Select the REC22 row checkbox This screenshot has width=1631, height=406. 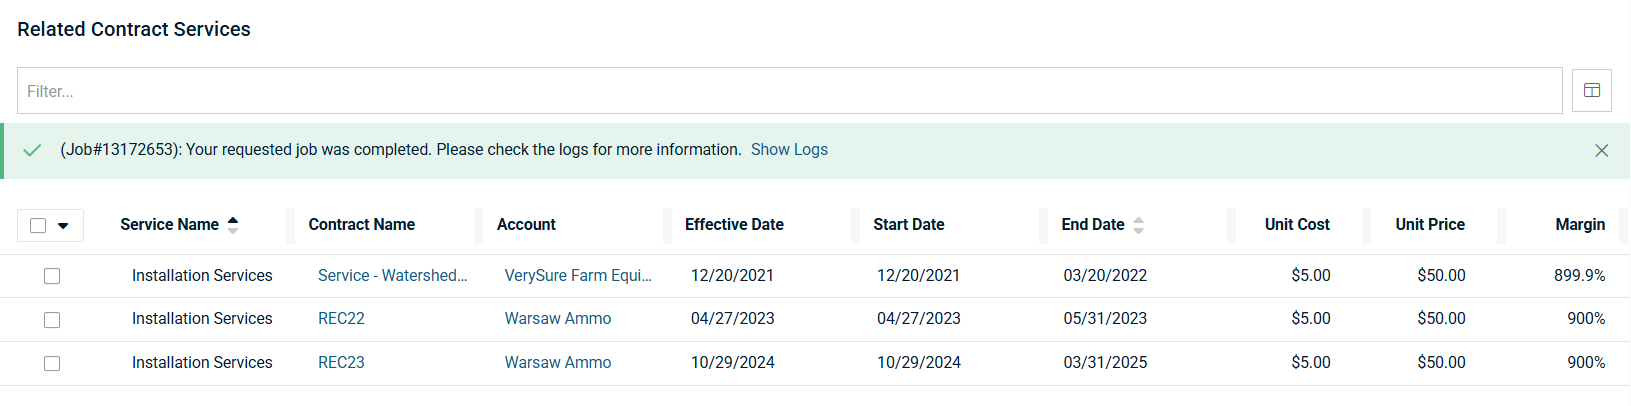52,320
